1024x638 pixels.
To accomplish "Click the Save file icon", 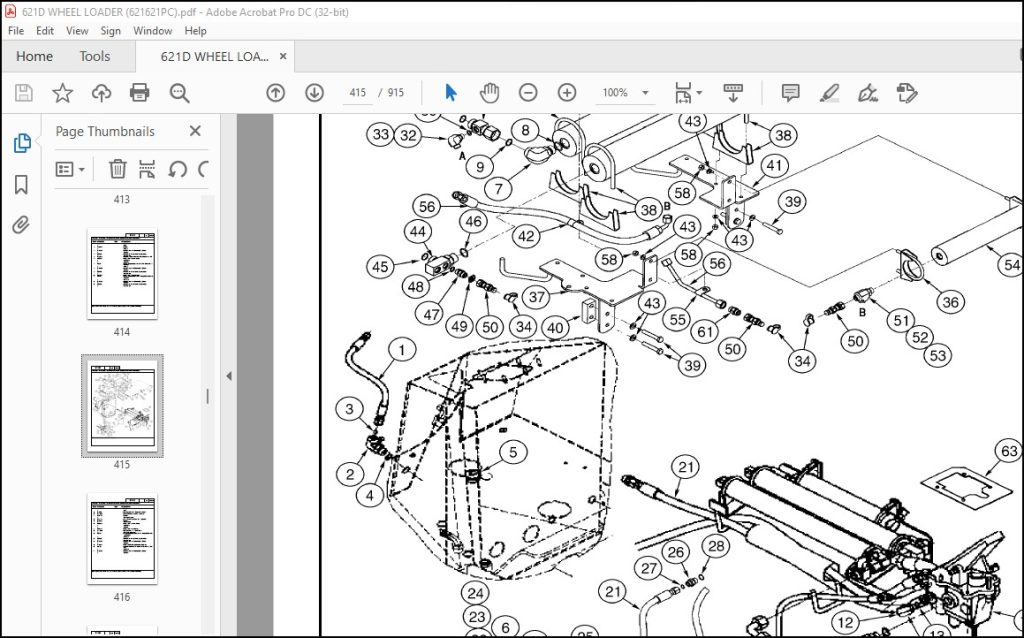I will (x=24, y=93).
